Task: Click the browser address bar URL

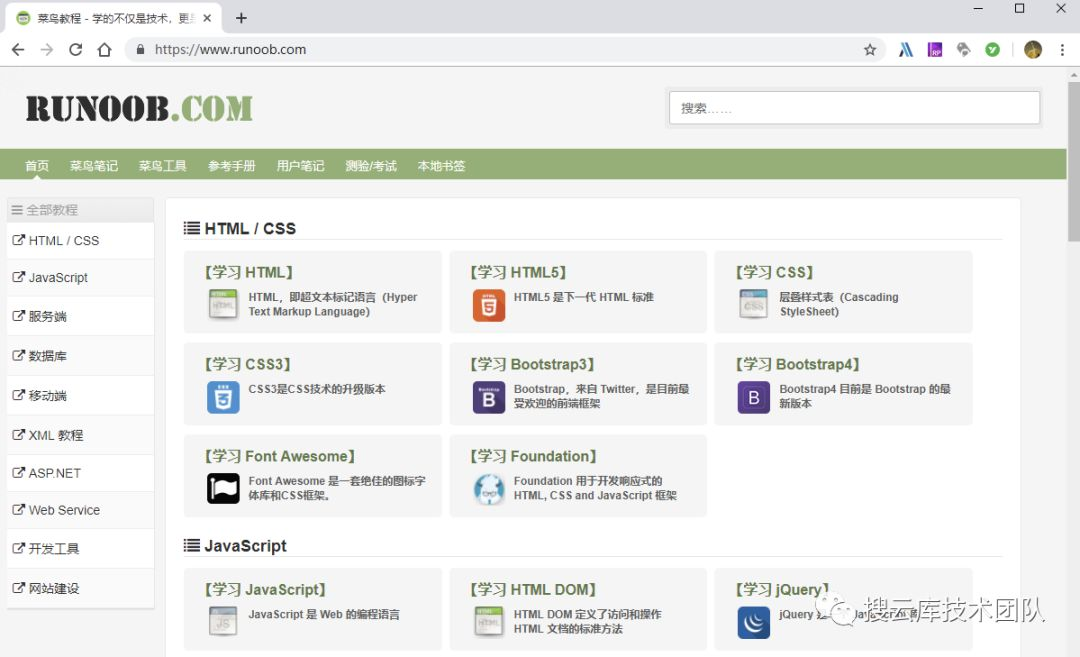Action: coord(230,50)
